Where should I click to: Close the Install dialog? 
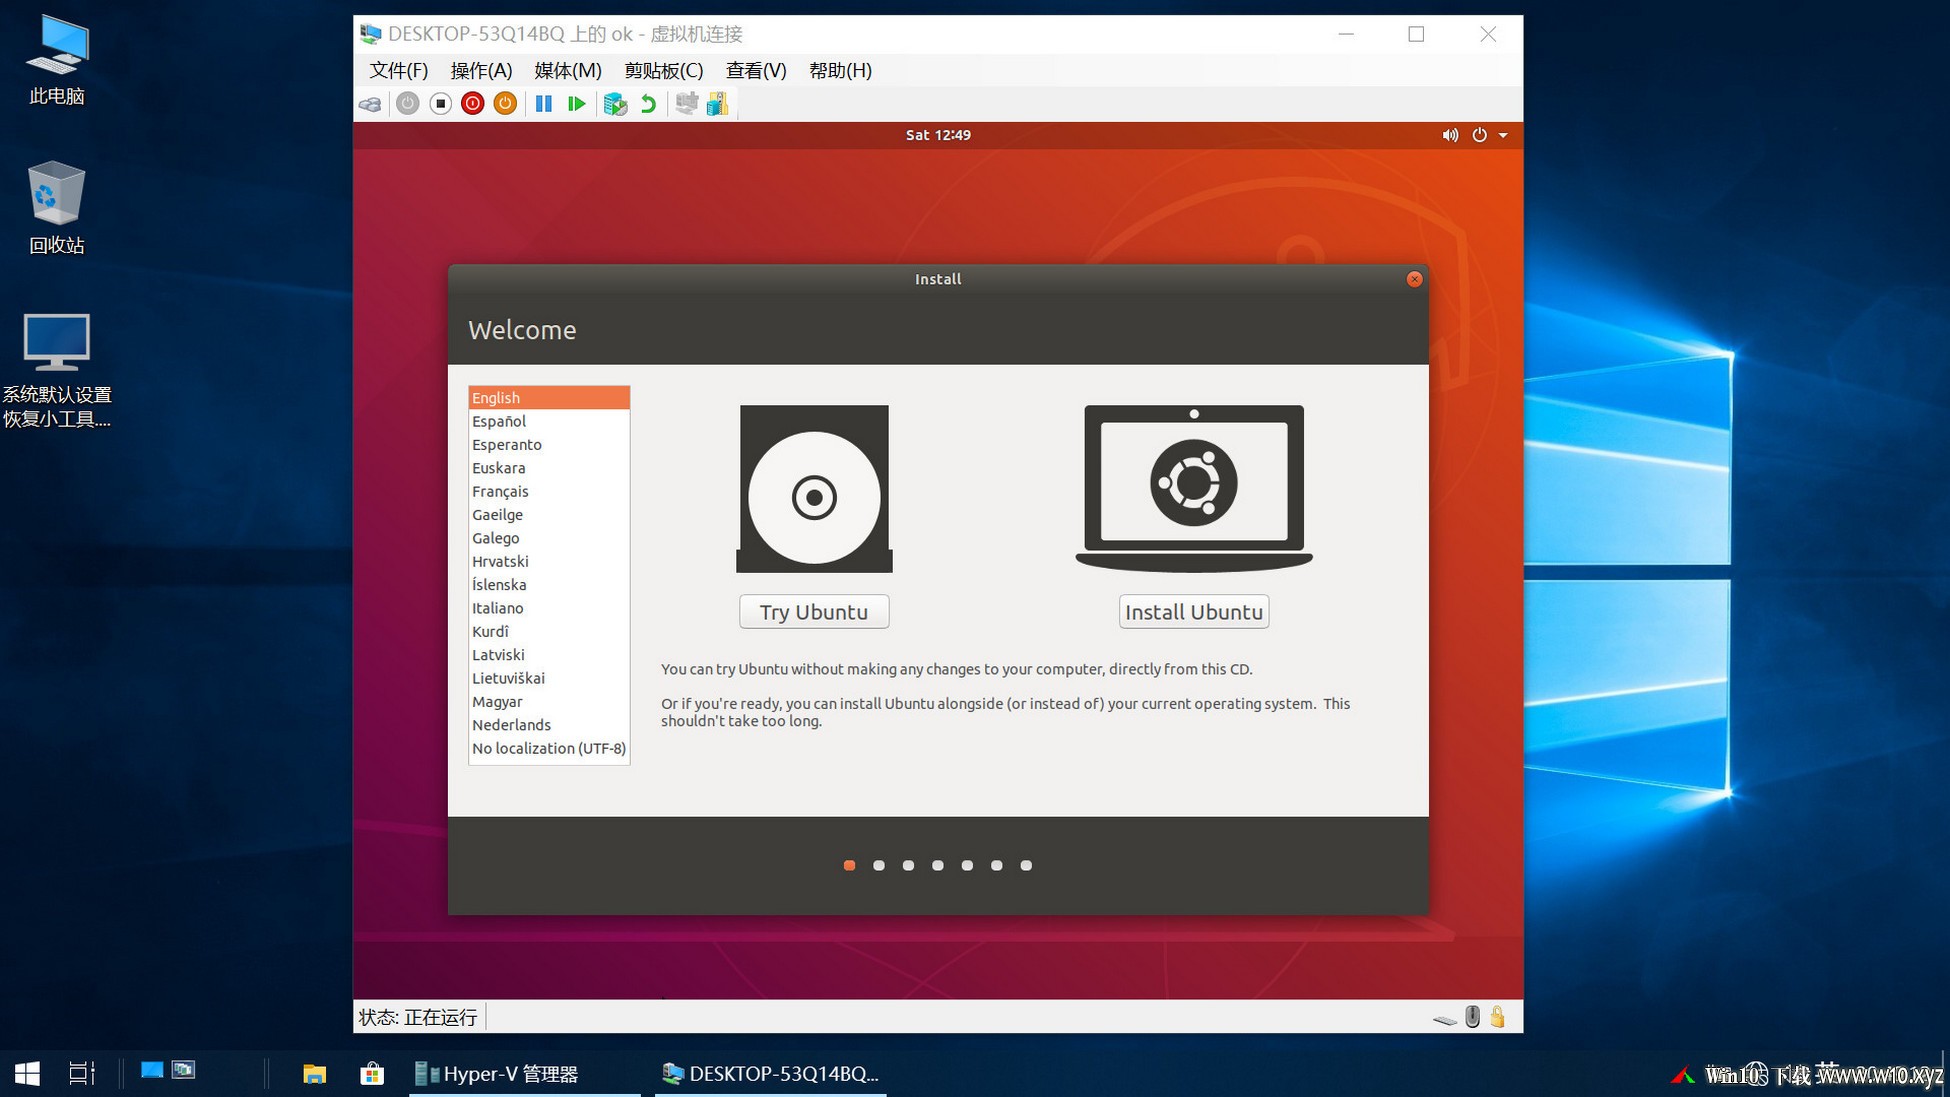(x=1414, y=280)
